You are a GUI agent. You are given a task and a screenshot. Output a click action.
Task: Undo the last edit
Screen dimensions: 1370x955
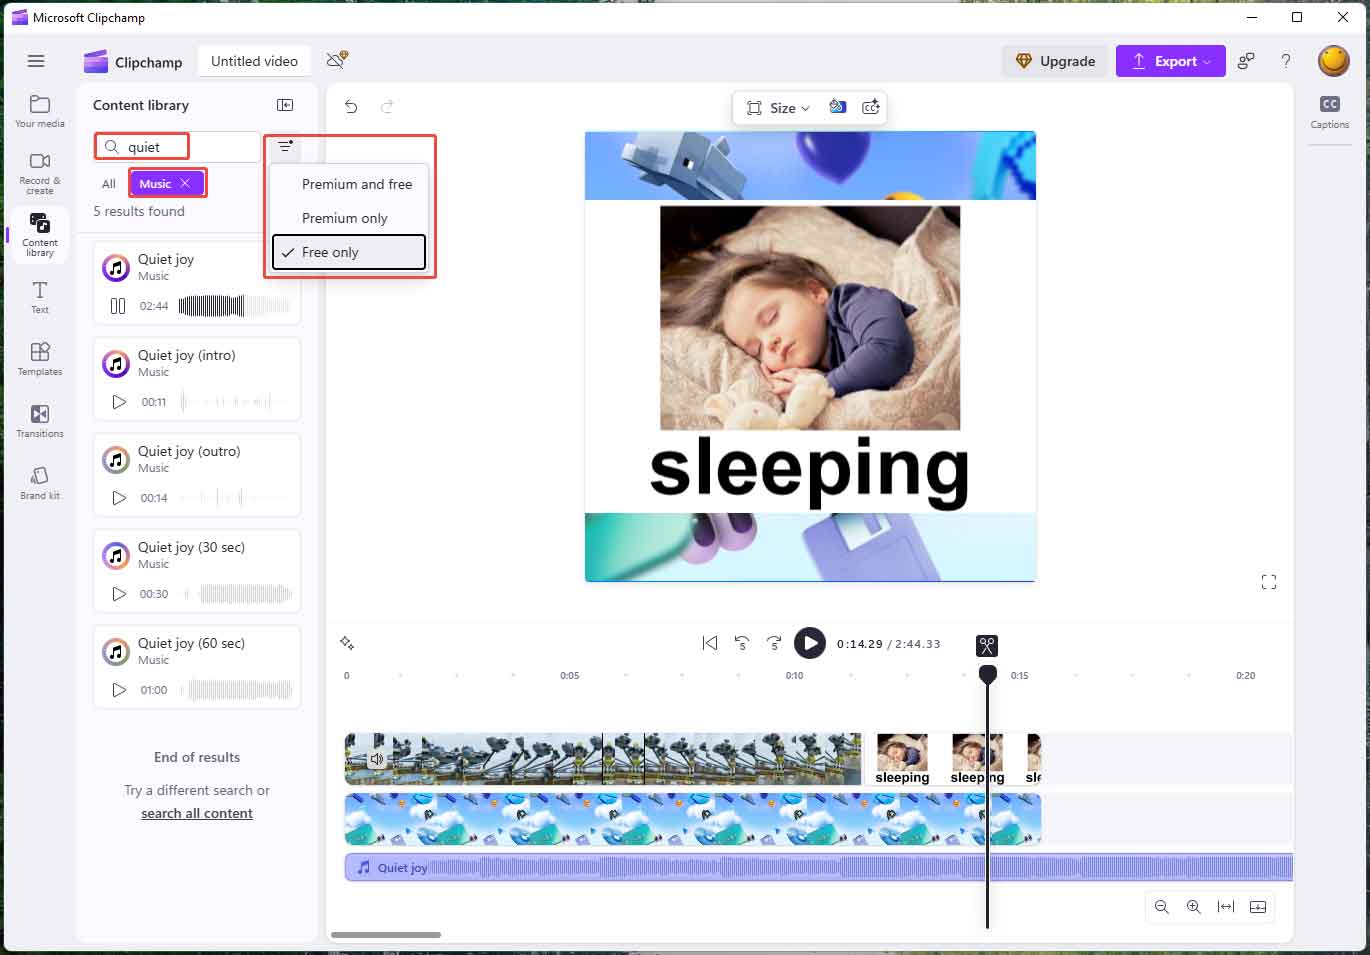(x=350, y=106)
